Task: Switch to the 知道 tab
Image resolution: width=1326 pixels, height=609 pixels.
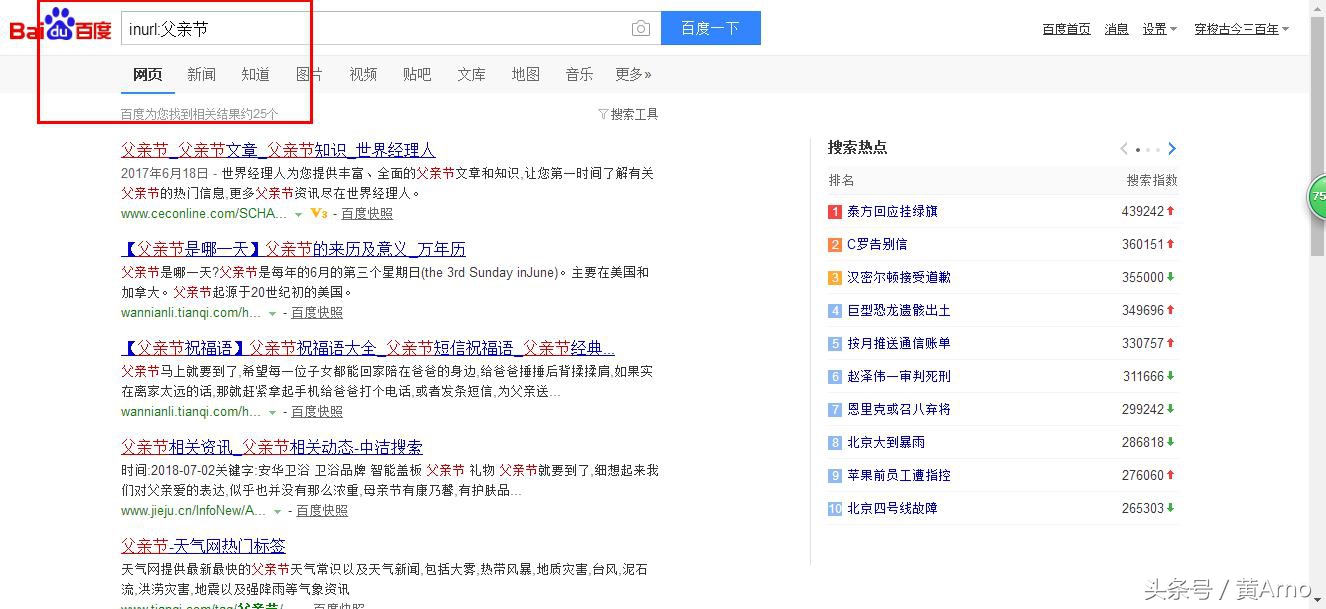Action: [x=255, y=74]
